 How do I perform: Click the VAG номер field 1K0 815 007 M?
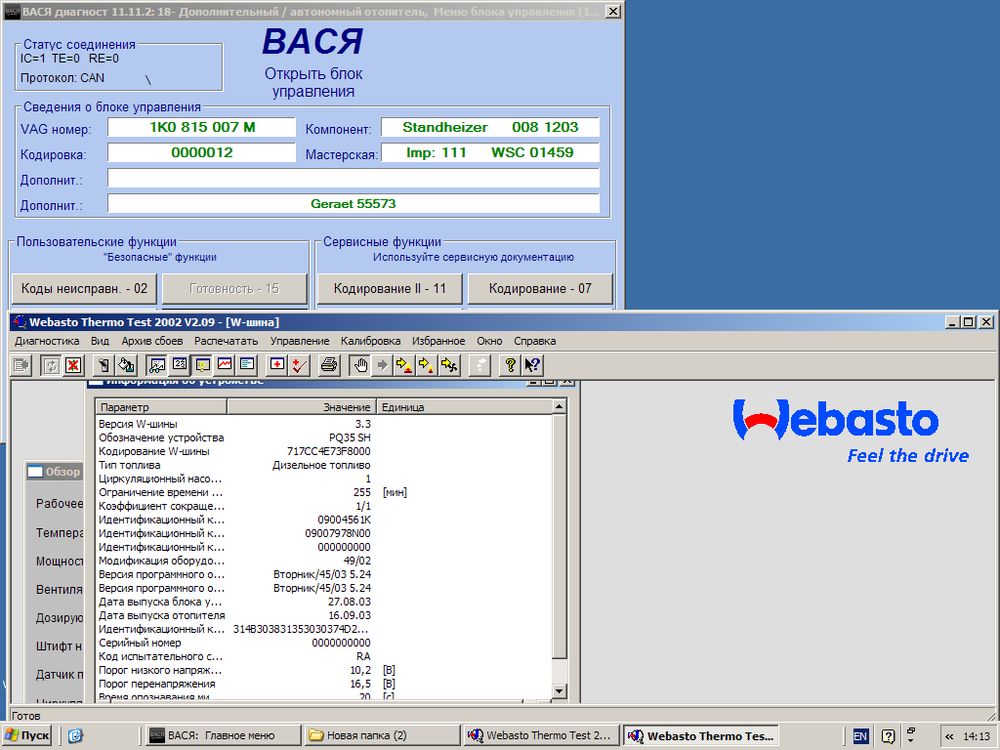tap(202, 127)
